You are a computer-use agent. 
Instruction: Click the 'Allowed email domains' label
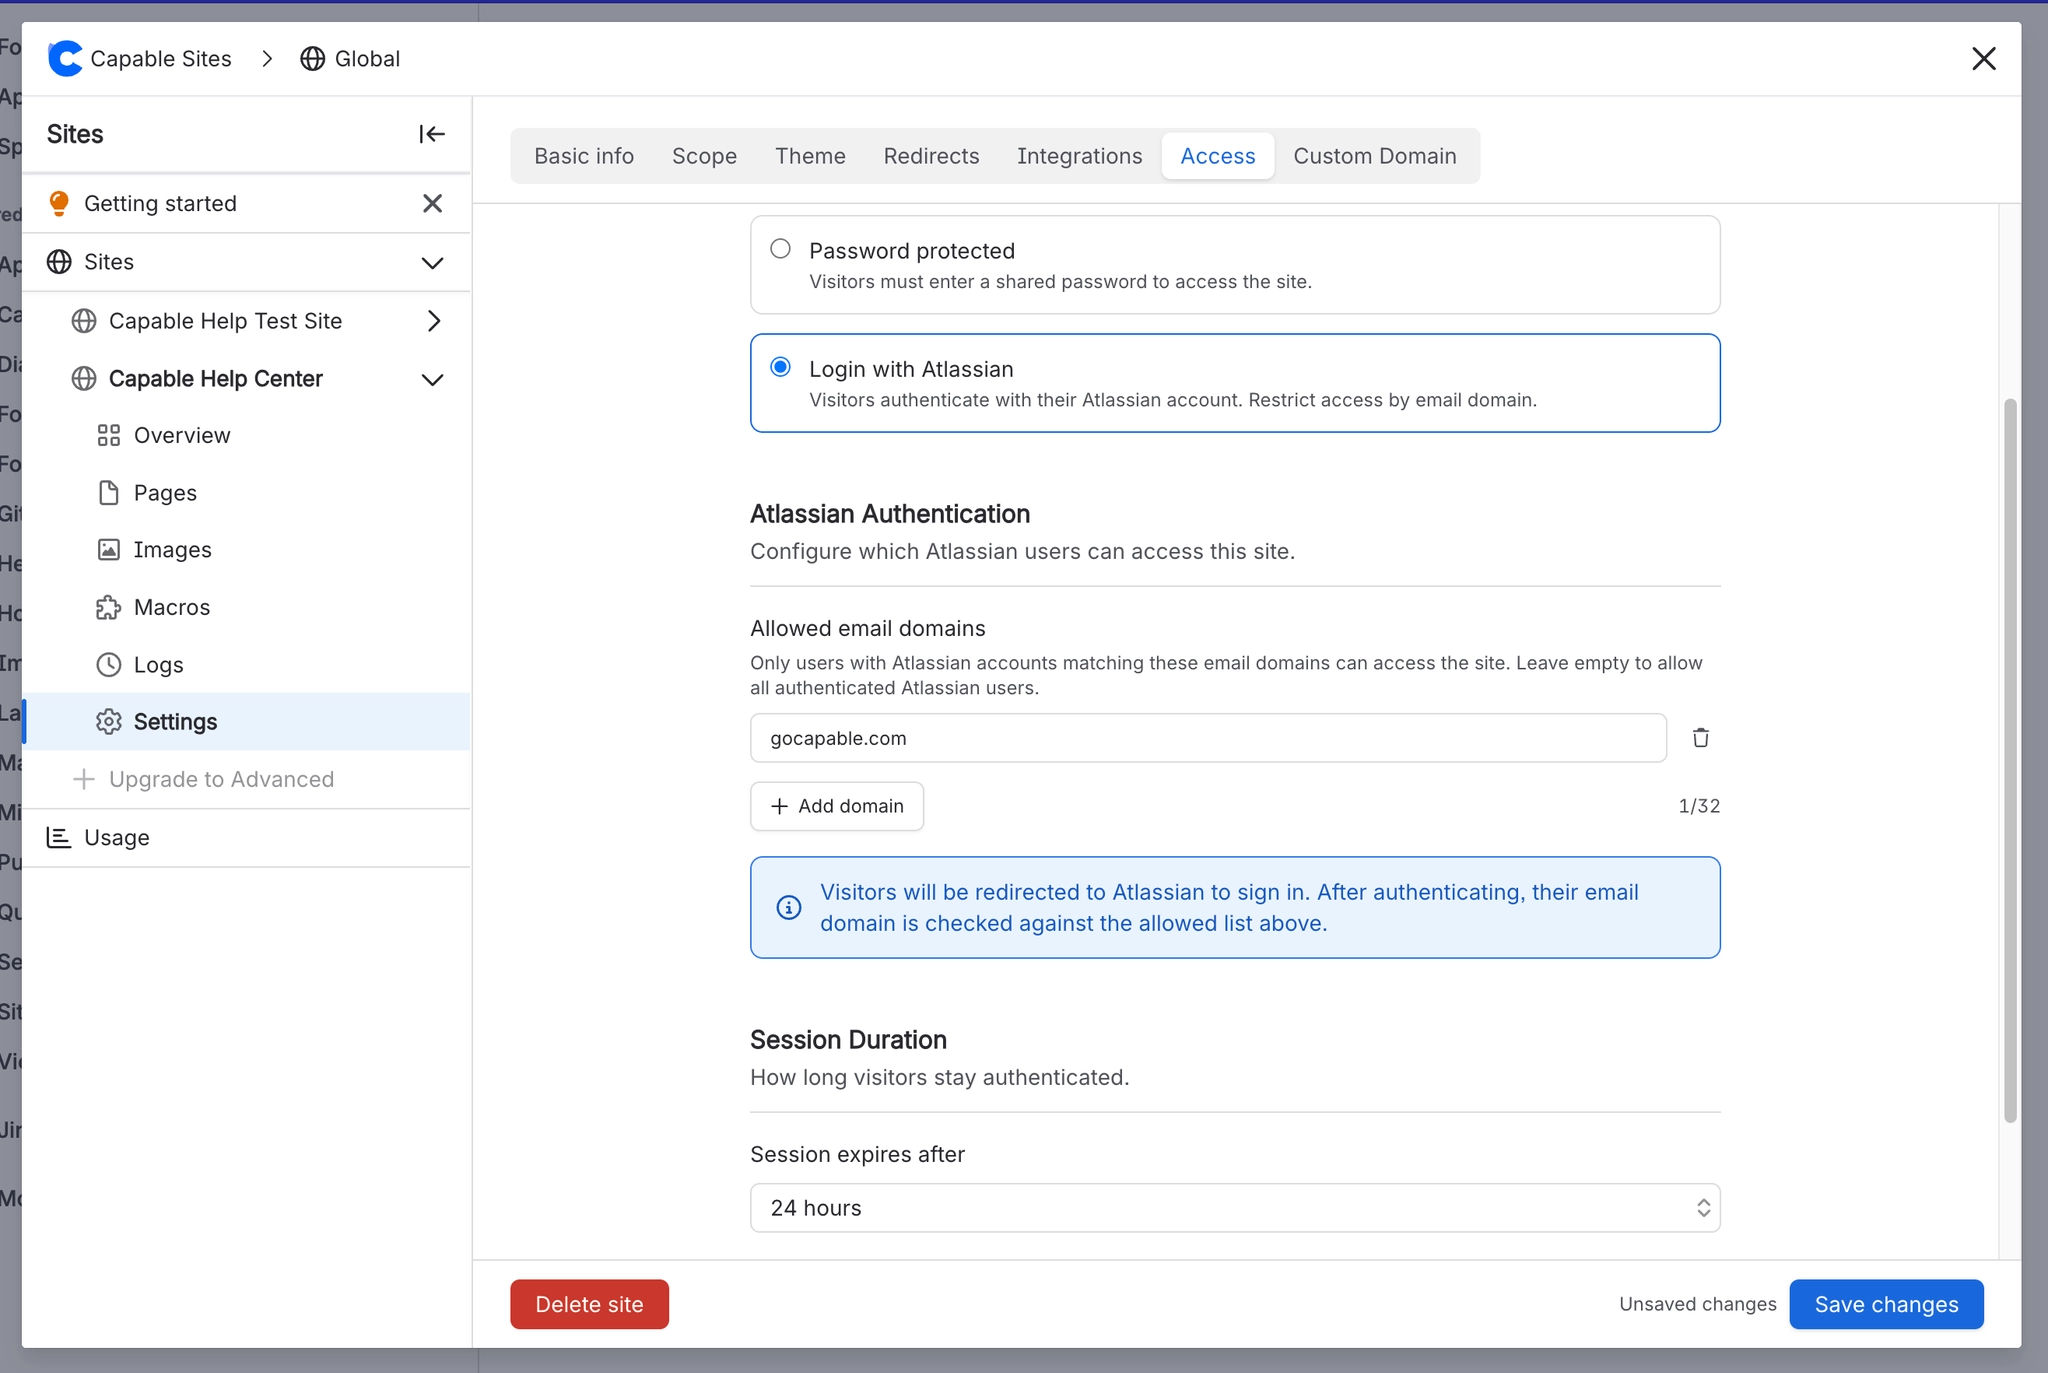pos(868,628)
